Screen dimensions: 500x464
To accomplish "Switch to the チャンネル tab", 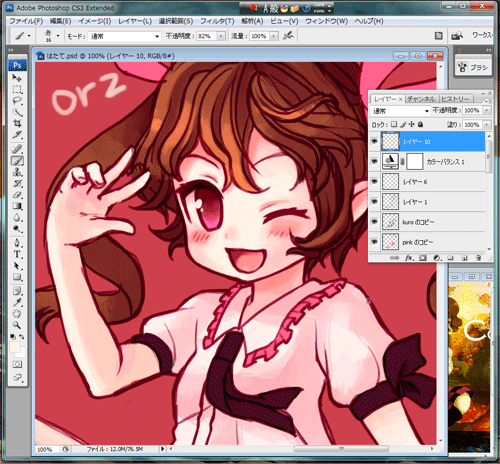I will pos(421,99).
